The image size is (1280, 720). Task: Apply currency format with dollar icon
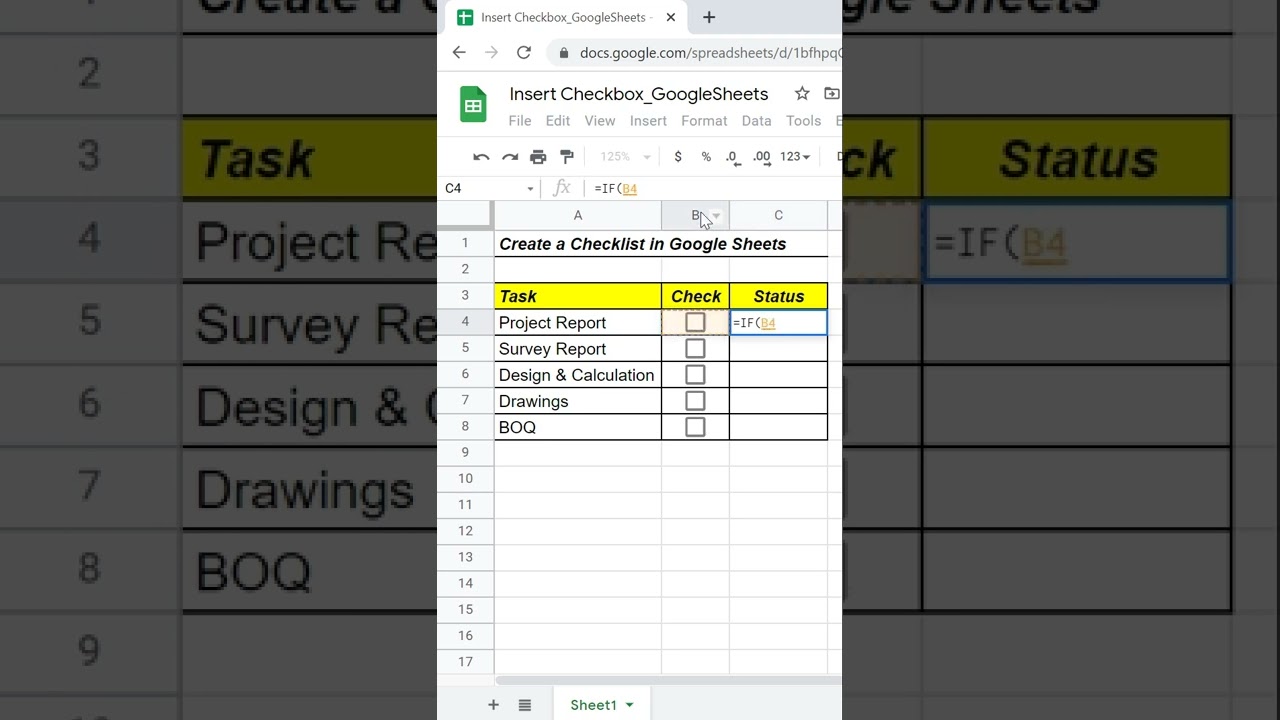pos(678,157)
